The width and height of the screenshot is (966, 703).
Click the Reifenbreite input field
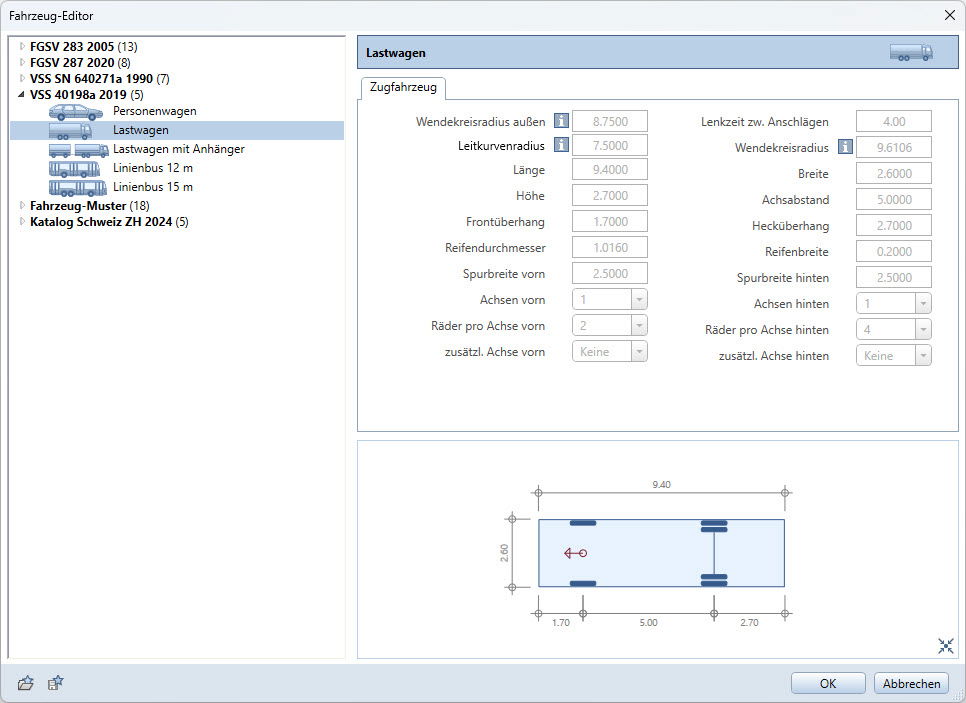[893, 251]
